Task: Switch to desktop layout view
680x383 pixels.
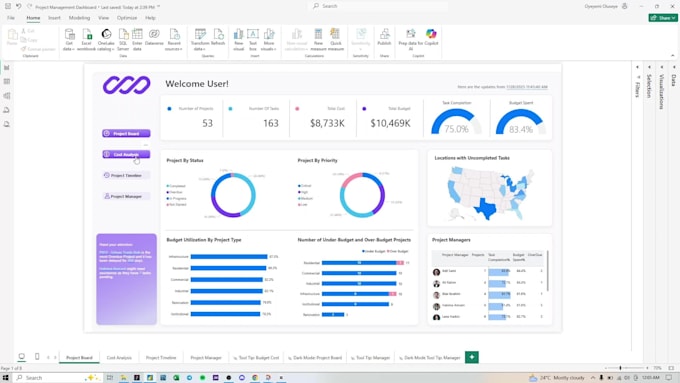Action: (x=21, y=357)
